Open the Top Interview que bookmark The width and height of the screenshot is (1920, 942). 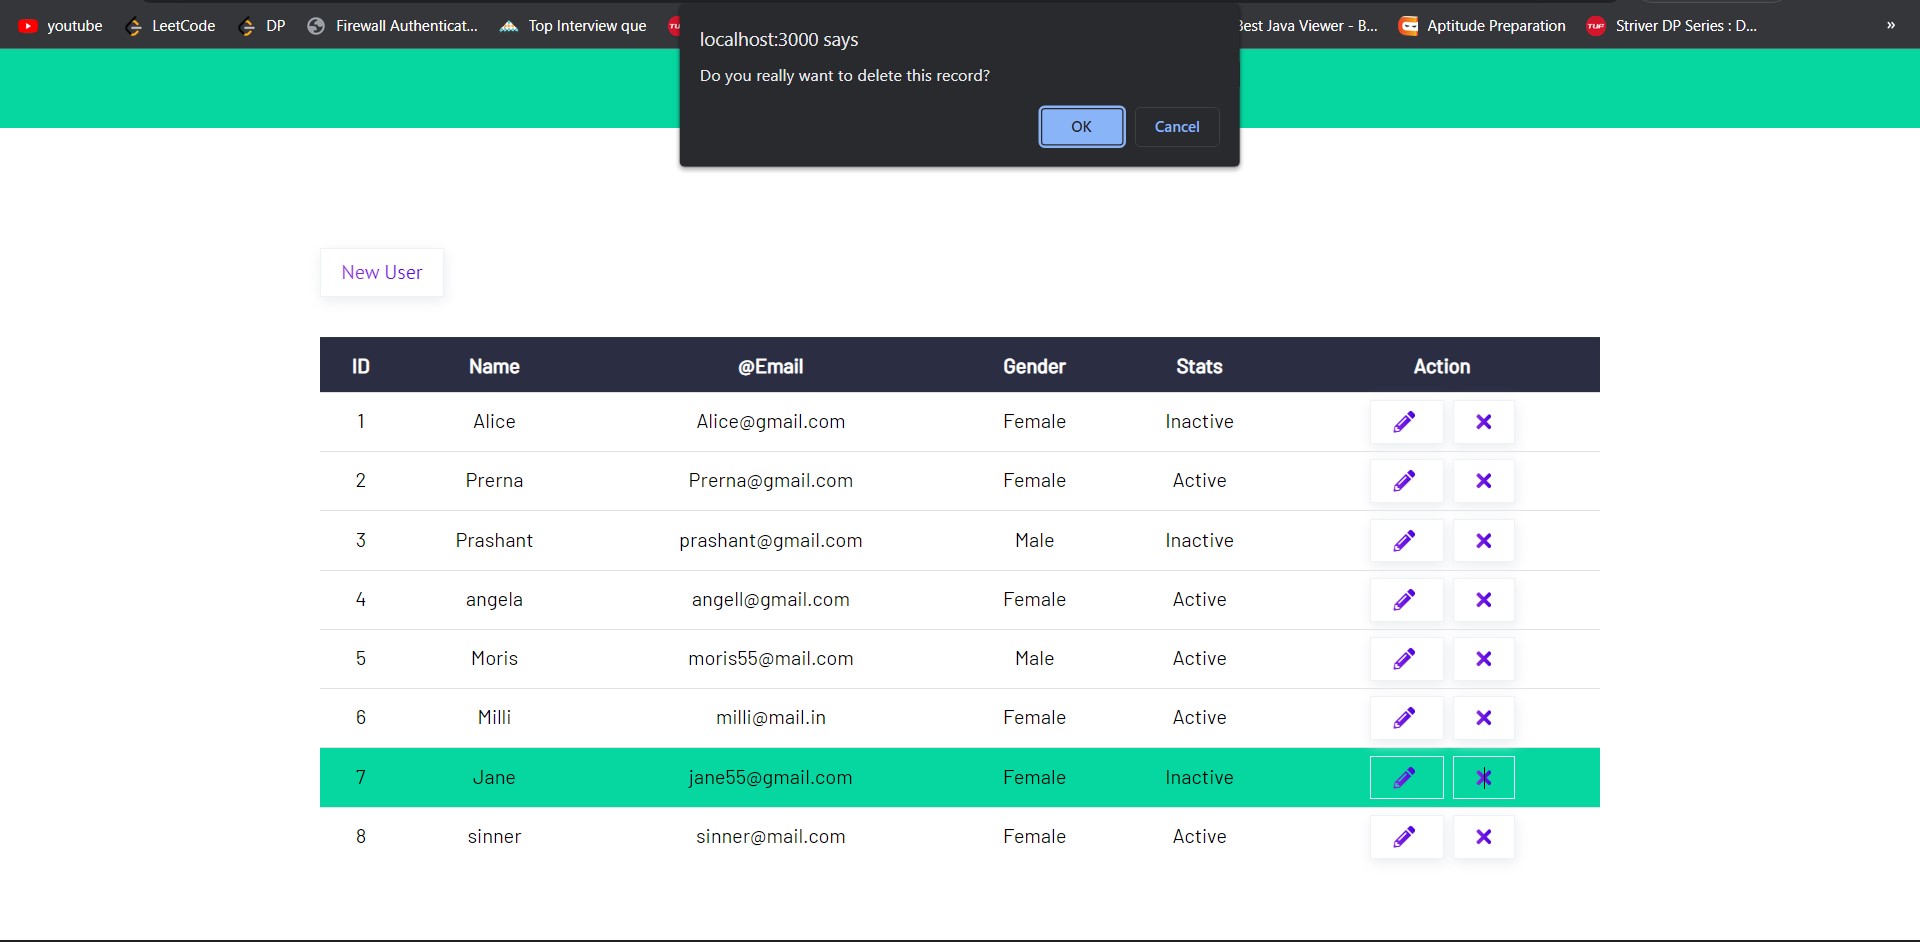574,26
